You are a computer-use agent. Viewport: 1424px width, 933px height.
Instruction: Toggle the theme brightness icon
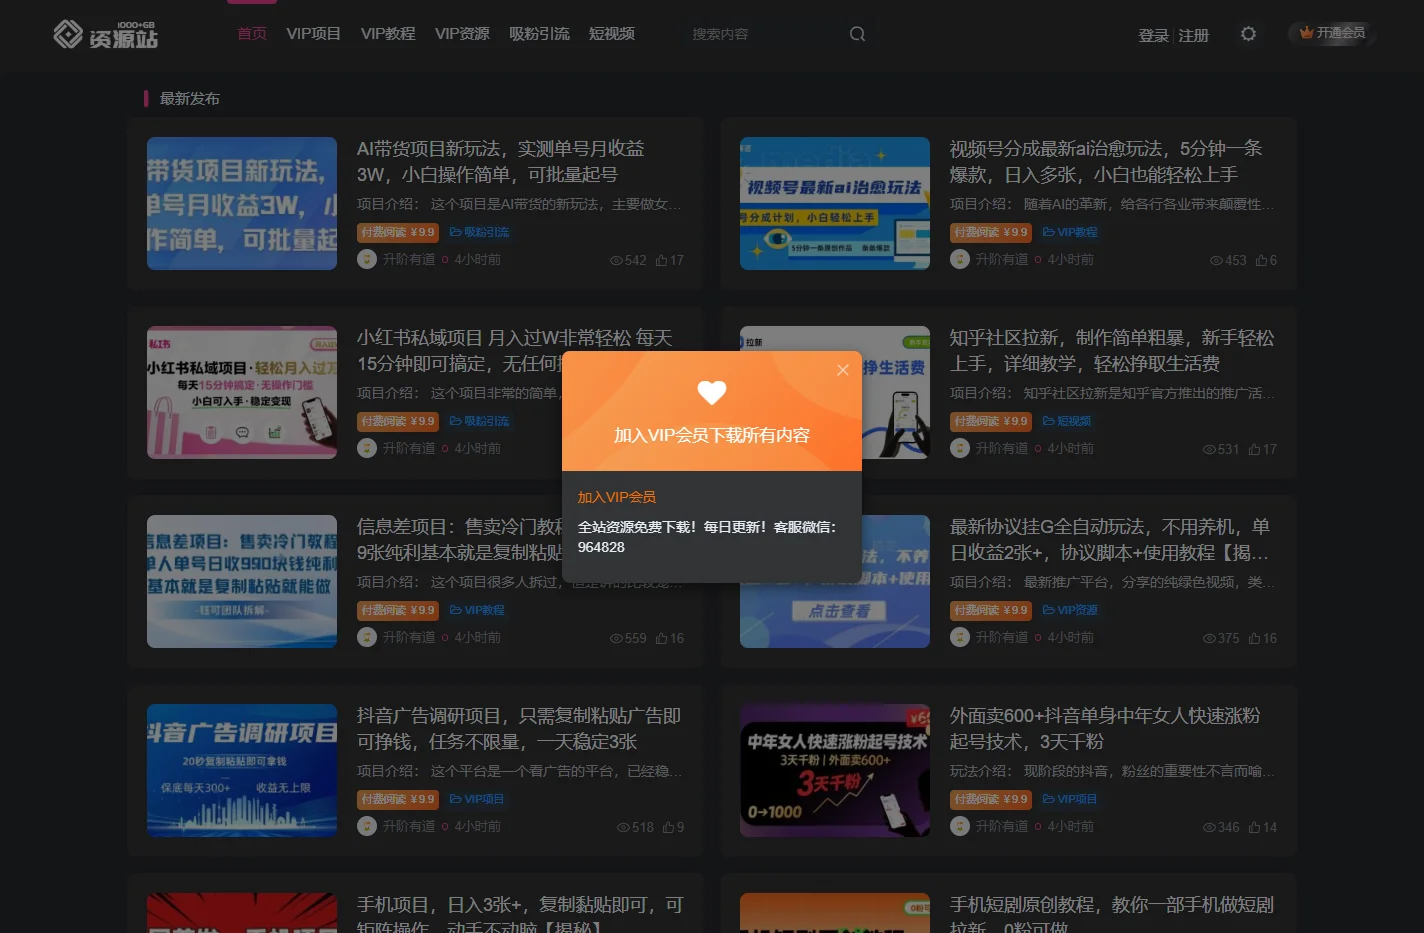point(1248,34)
